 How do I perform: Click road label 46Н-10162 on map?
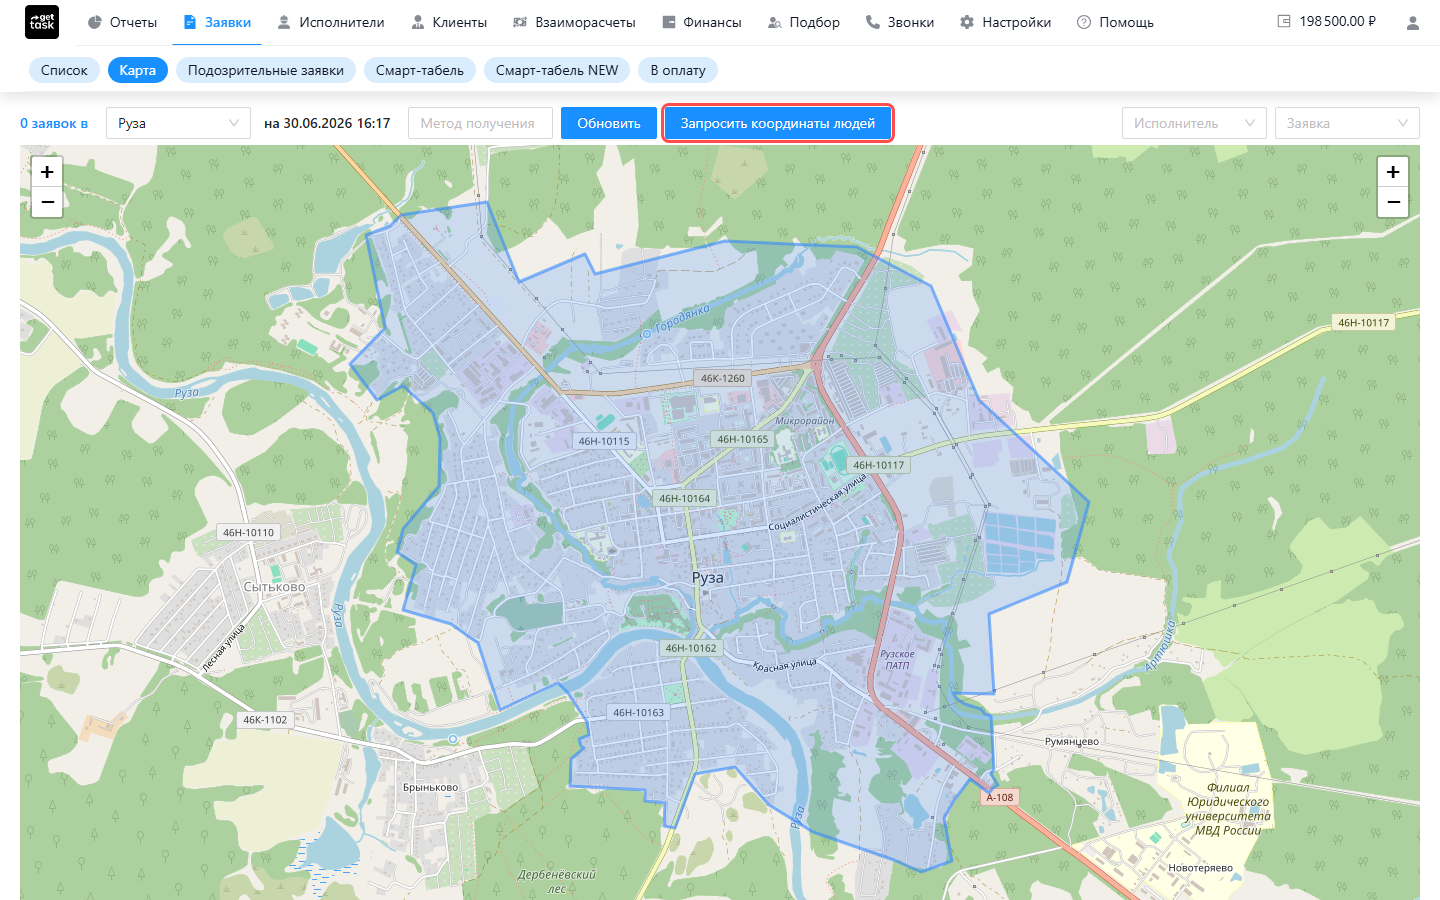(x=691, y=648)
